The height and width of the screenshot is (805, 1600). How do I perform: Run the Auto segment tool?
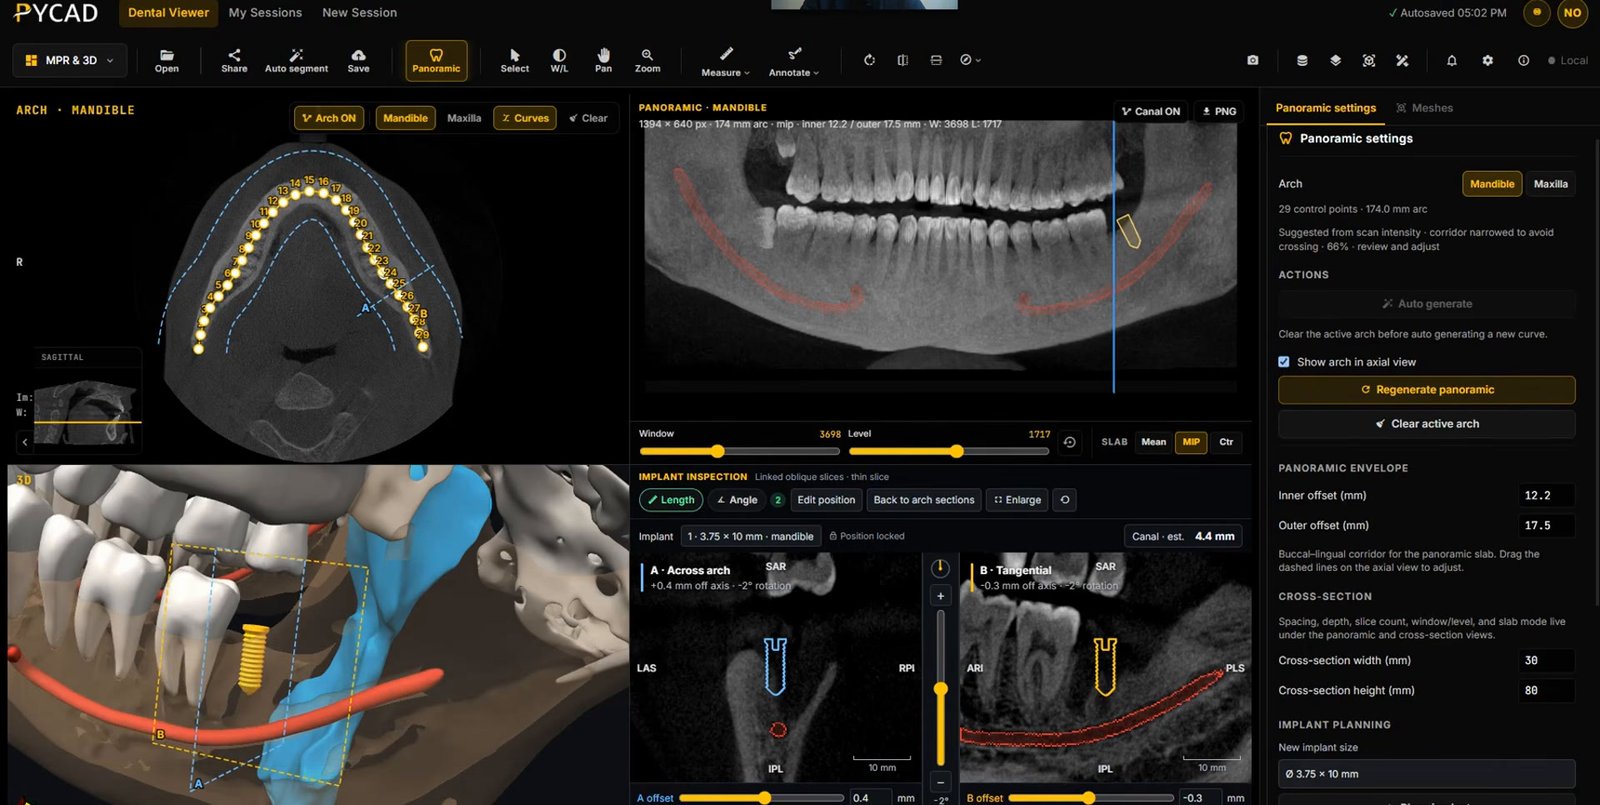(x=296, y=60)
